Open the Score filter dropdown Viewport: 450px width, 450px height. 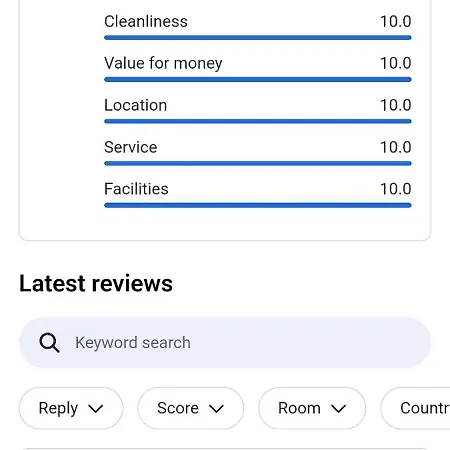click(191, 408)
